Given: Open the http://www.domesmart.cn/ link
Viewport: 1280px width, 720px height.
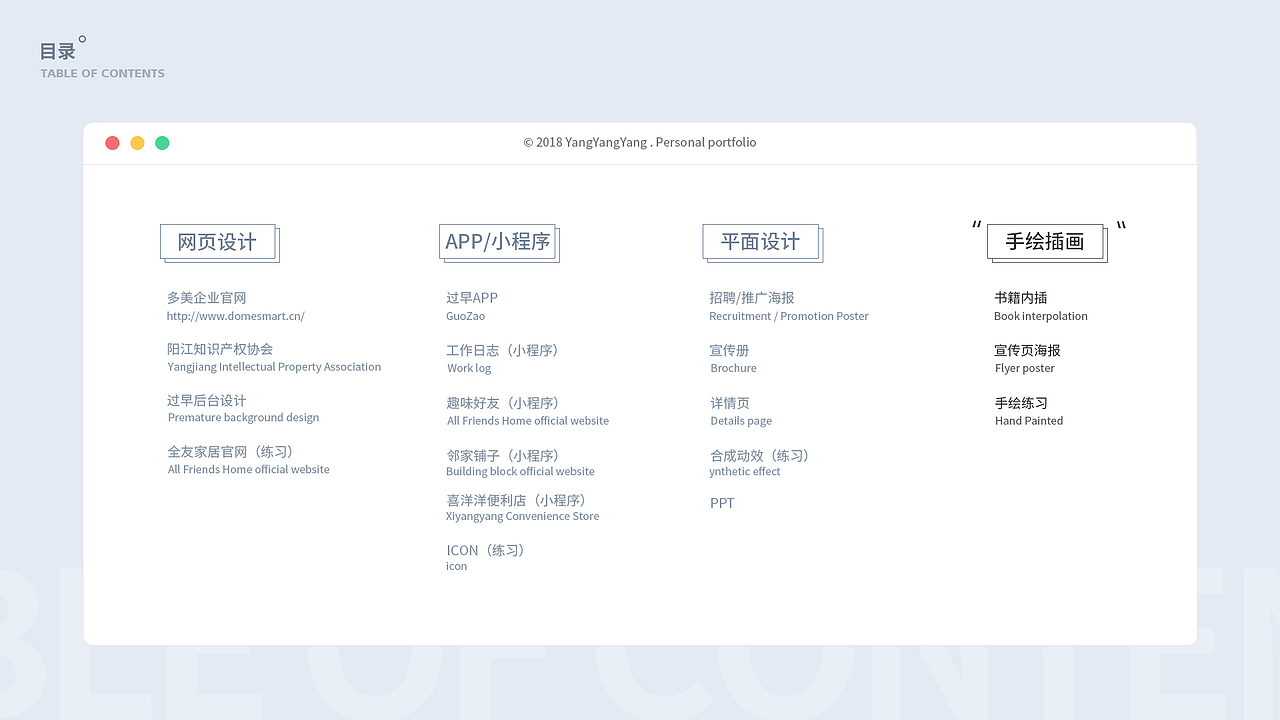Looking at the screenshot, I should pos(236,316).
